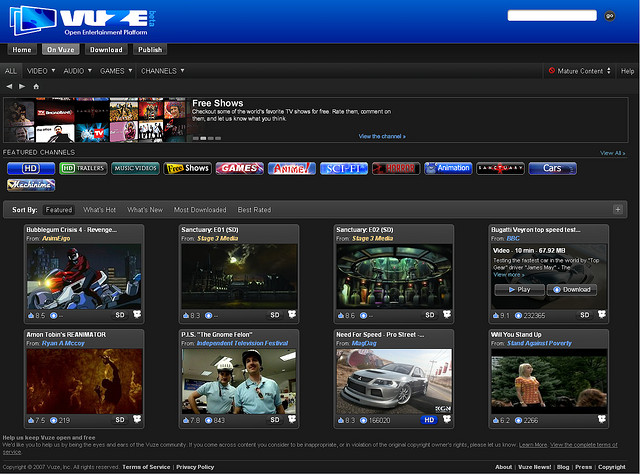Open the Animation channel badge
This screenshot has height=474, width=640.
pyautogui.click(x=448, y=168)
